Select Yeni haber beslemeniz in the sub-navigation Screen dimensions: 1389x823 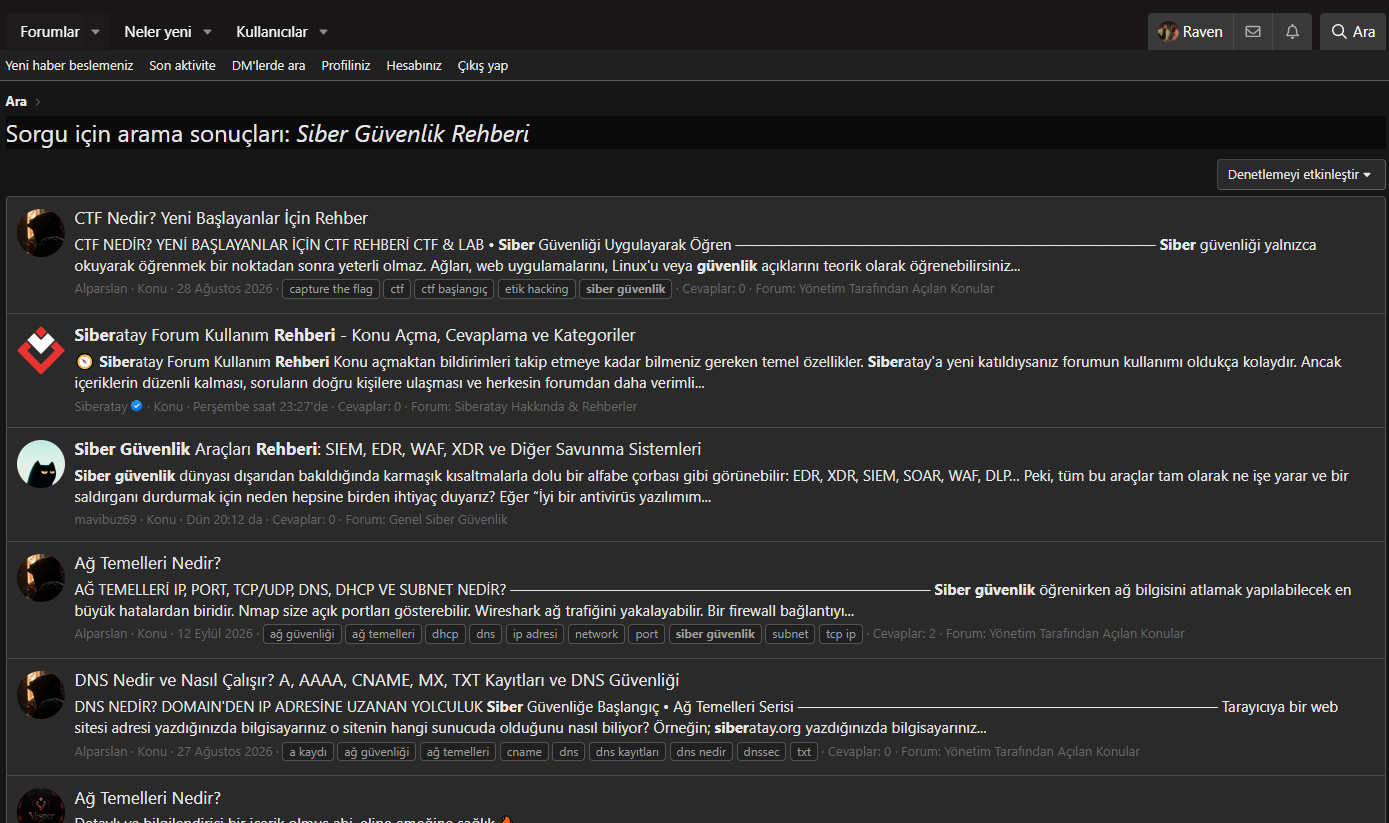tap(69, 66)
